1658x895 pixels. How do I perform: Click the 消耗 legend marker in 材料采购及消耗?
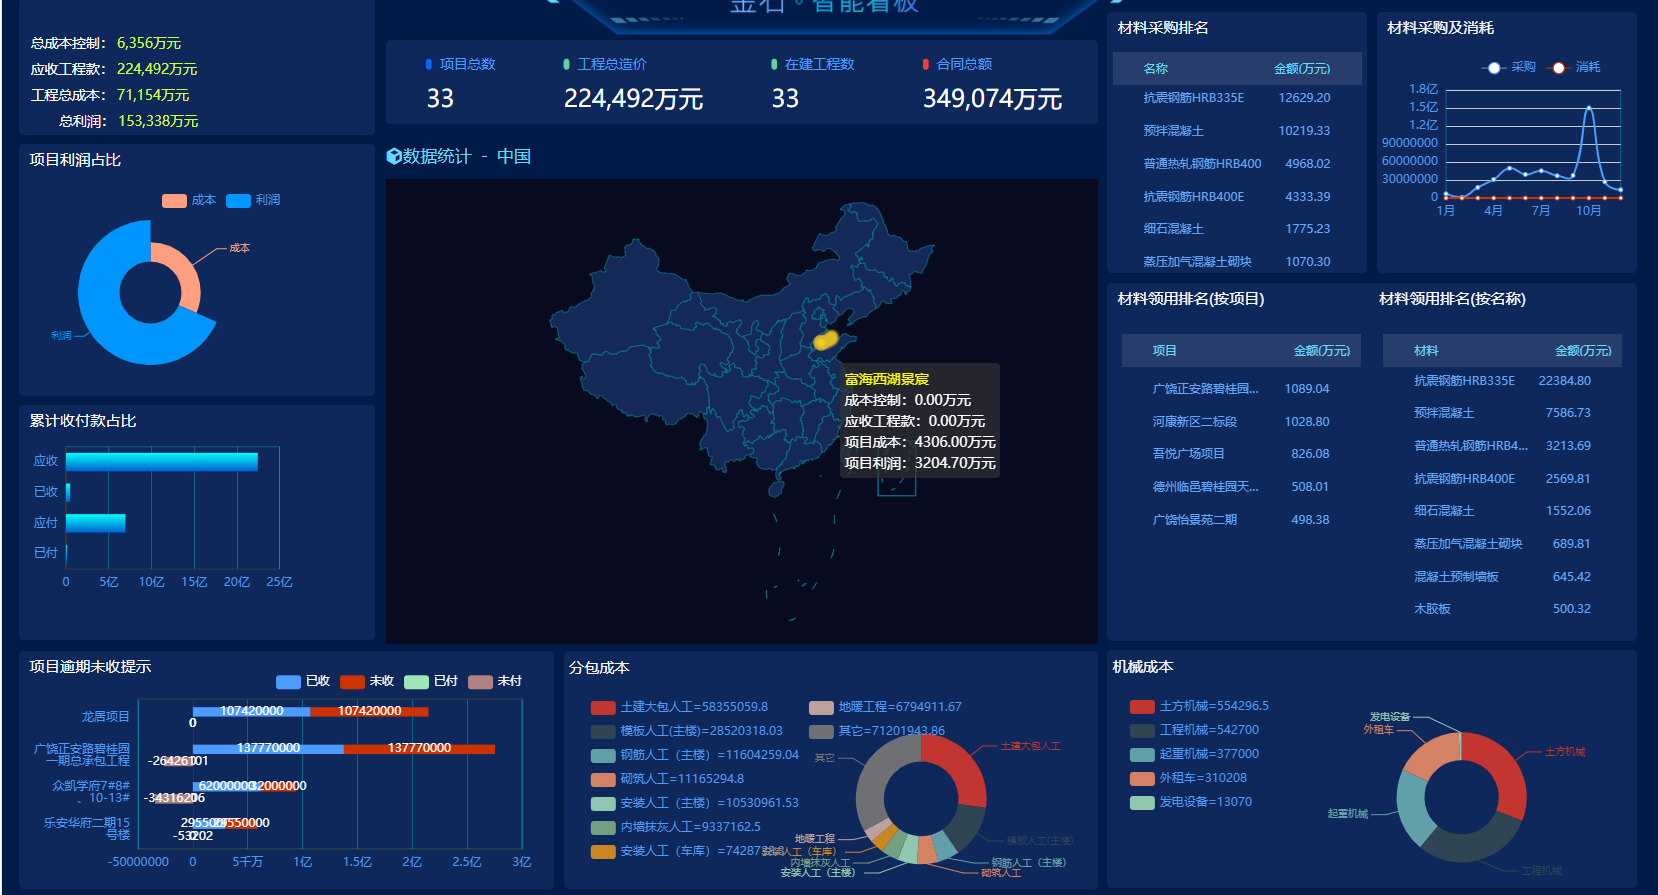[1558, 68]
